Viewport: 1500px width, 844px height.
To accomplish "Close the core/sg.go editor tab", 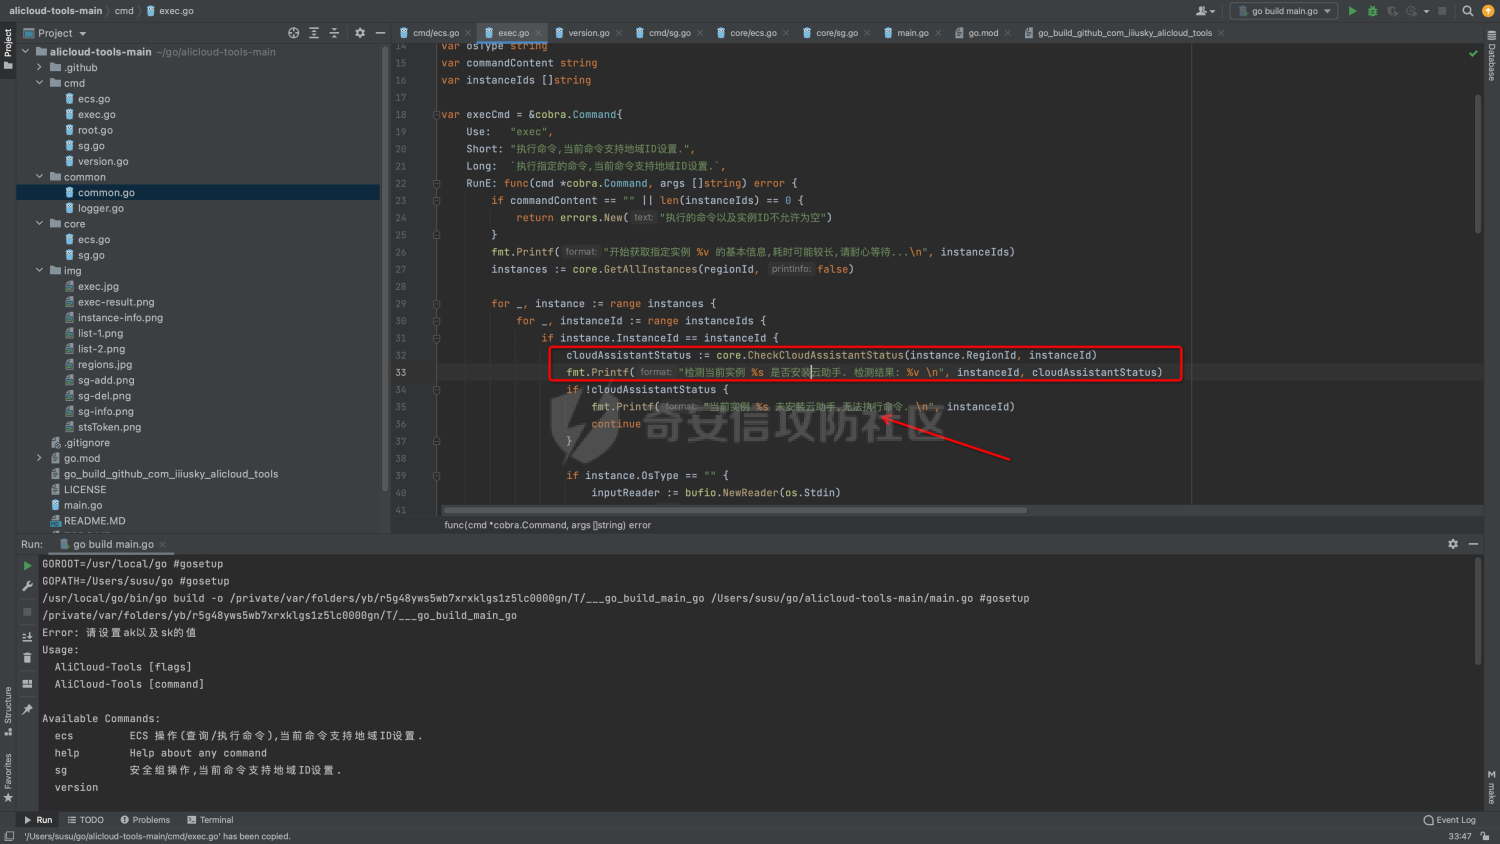I will click(866, 33).
